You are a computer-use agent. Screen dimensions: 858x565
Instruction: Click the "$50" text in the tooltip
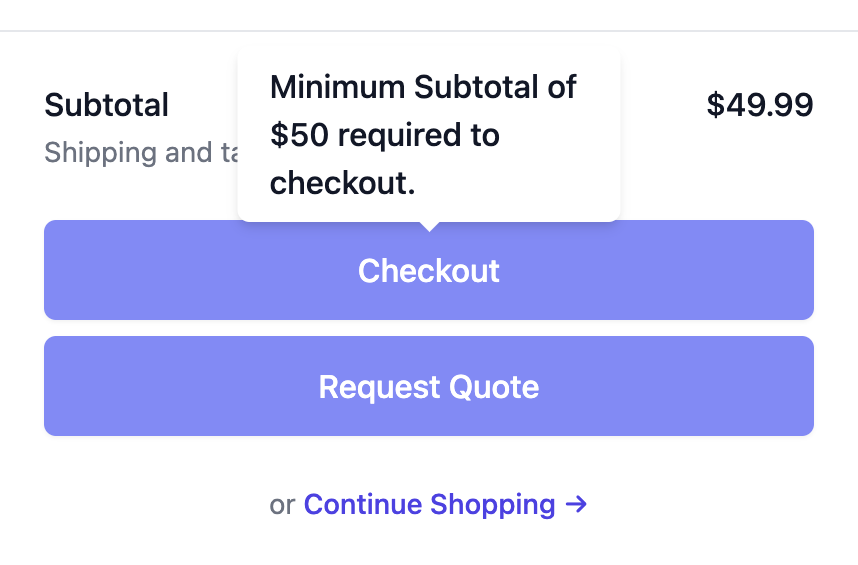[299, 135]
